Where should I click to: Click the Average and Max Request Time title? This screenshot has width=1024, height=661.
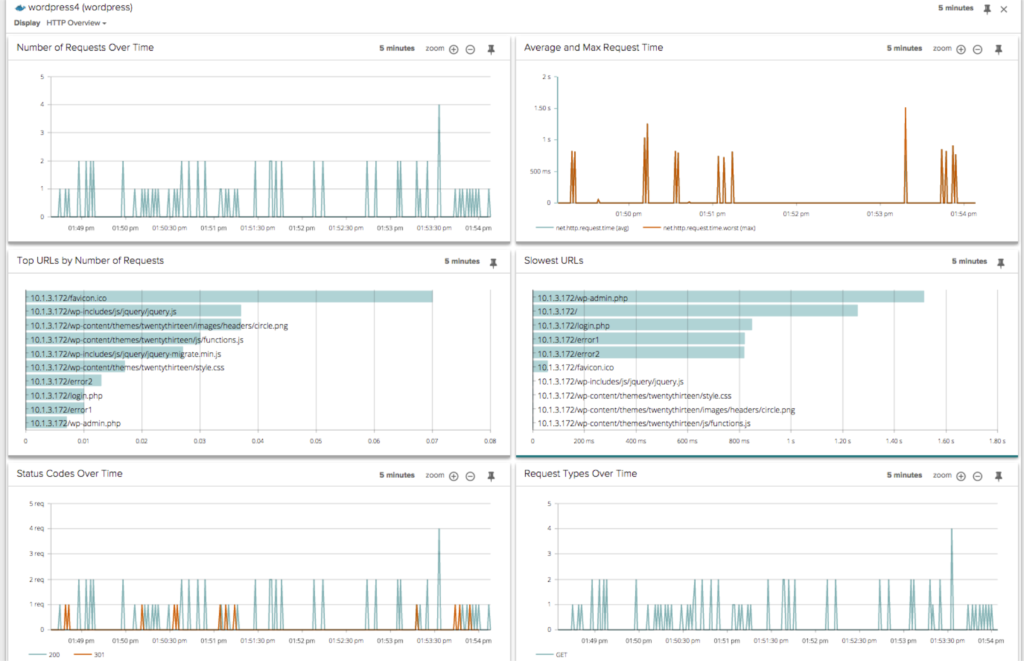click(593, 48)
